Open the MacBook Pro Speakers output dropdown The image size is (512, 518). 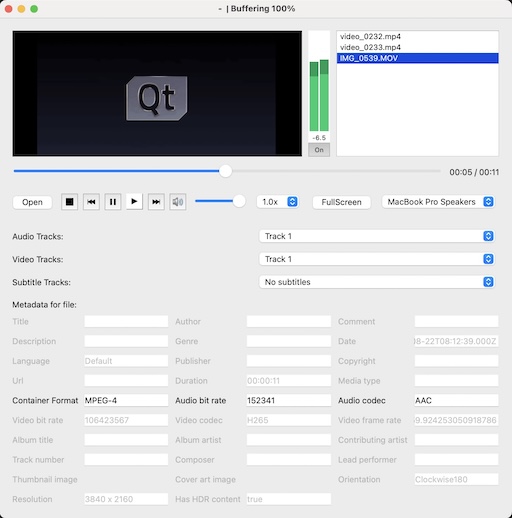[438, 202]
